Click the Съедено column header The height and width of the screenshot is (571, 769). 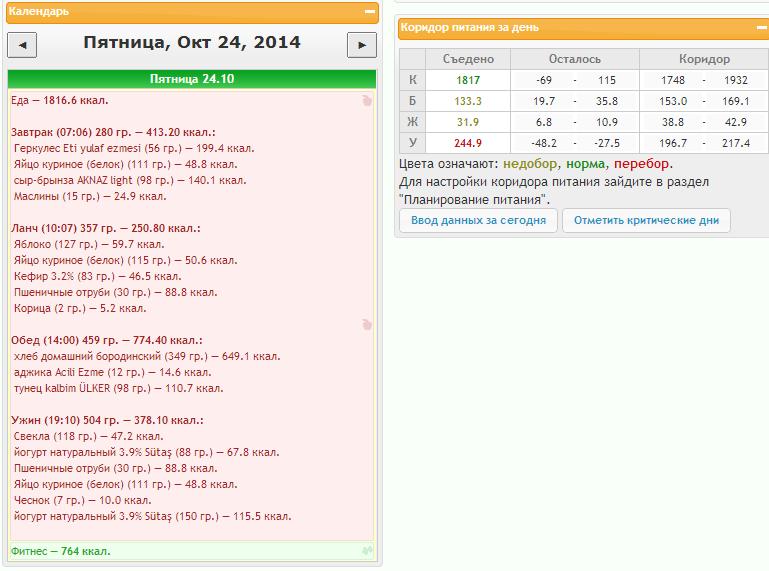(468, 59)
